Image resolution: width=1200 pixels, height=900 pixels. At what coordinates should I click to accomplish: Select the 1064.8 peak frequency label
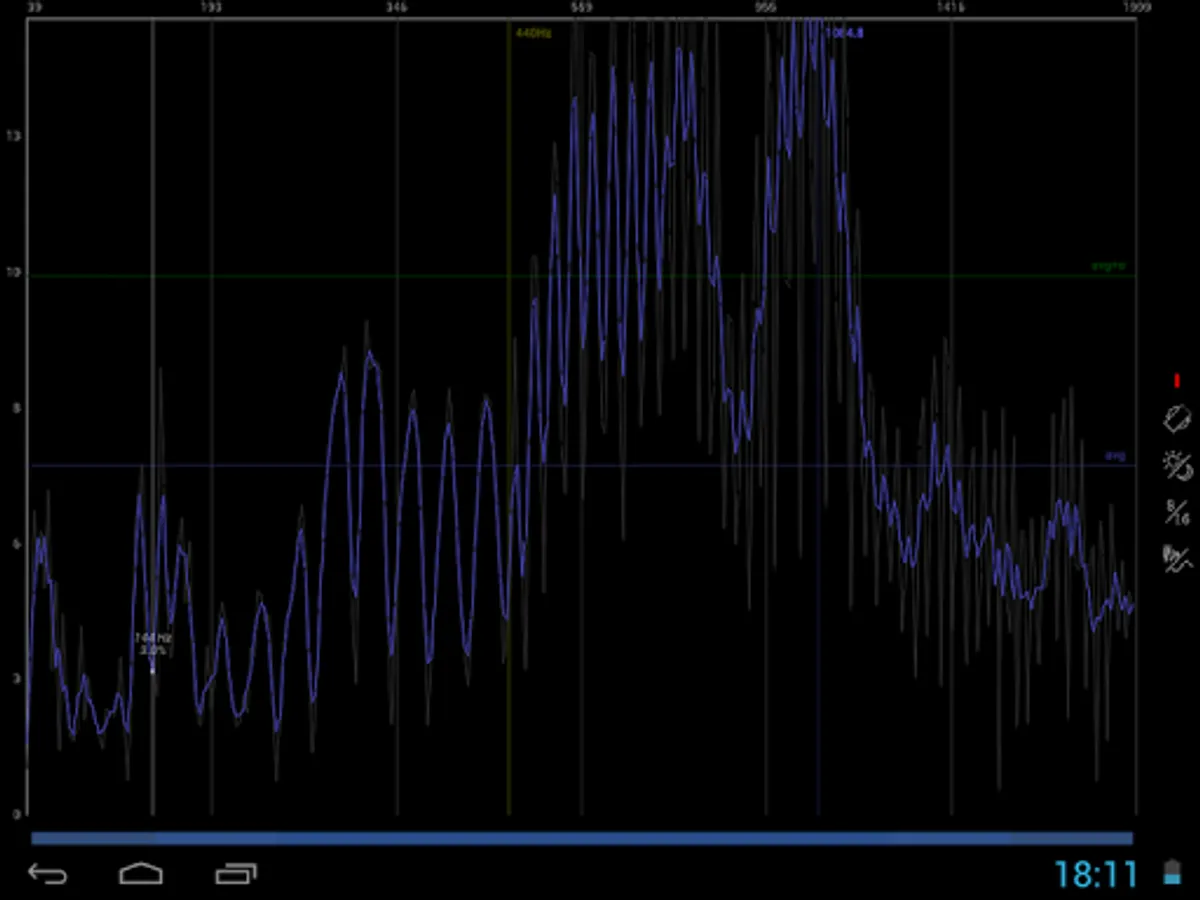click(x=844, y=33)
